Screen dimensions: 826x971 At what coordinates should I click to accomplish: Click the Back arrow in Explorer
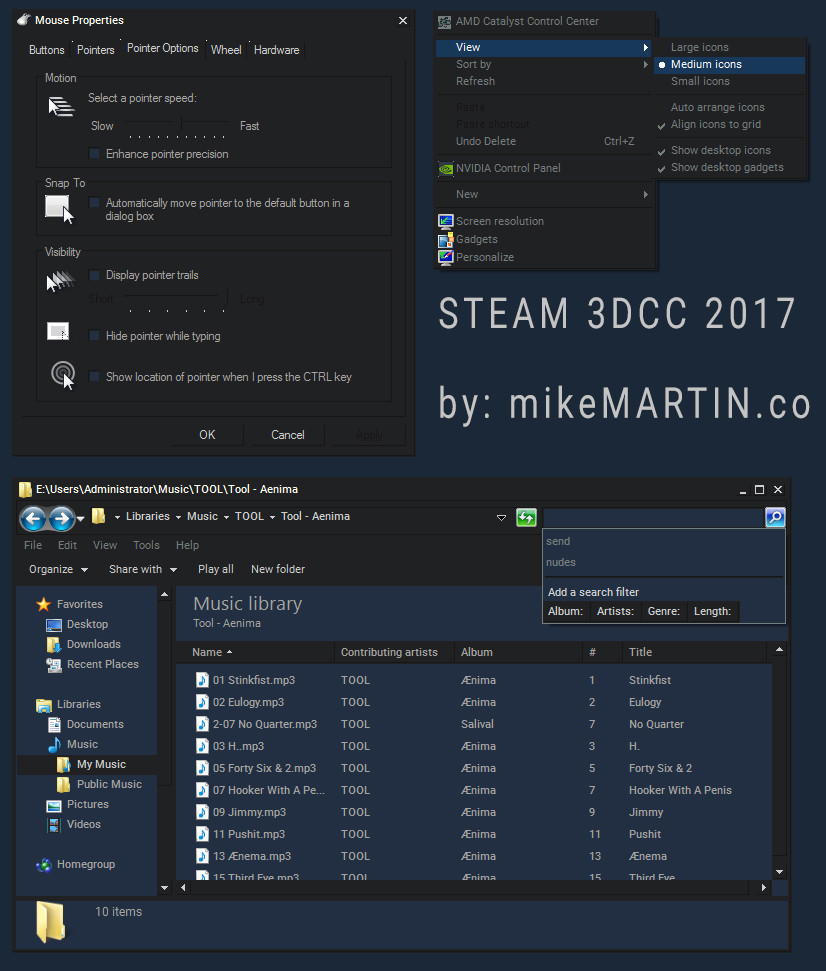tap(33, 518)
